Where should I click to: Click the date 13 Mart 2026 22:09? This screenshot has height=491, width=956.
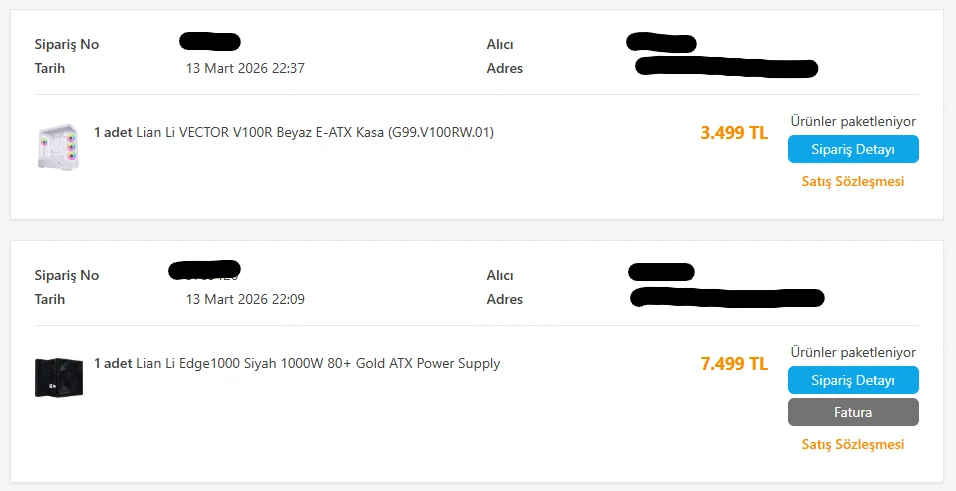pyautogui.click(x=245, y=299)
